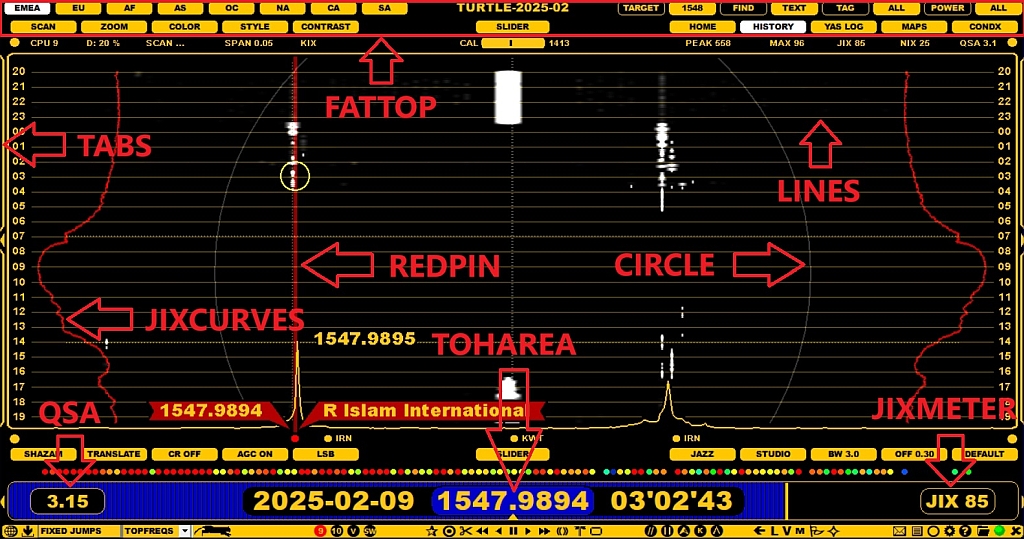This screenshot has width=1024, height=539.
Task: Switch to the EU region tab
Action: click(78, 8)
